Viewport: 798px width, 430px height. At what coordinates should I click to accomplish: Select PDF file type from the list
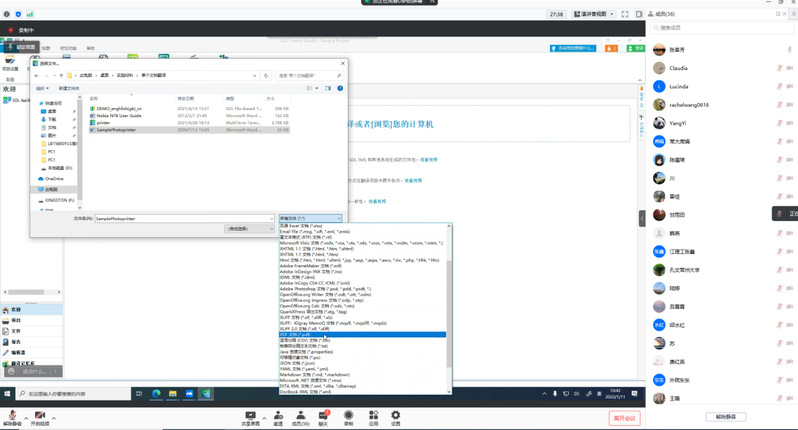click(x=299, y=335)
